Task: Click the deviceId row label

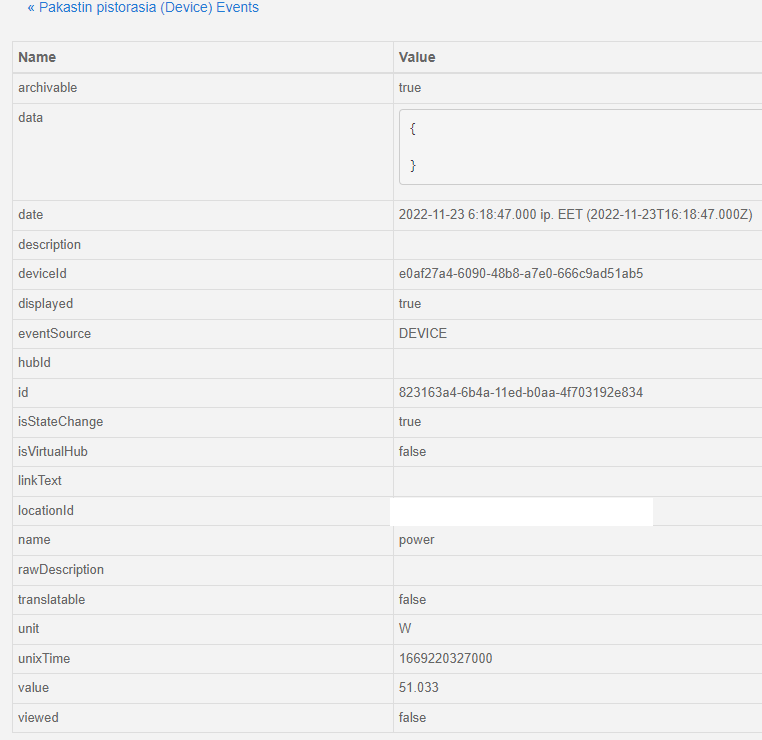Action: point(42,274)
